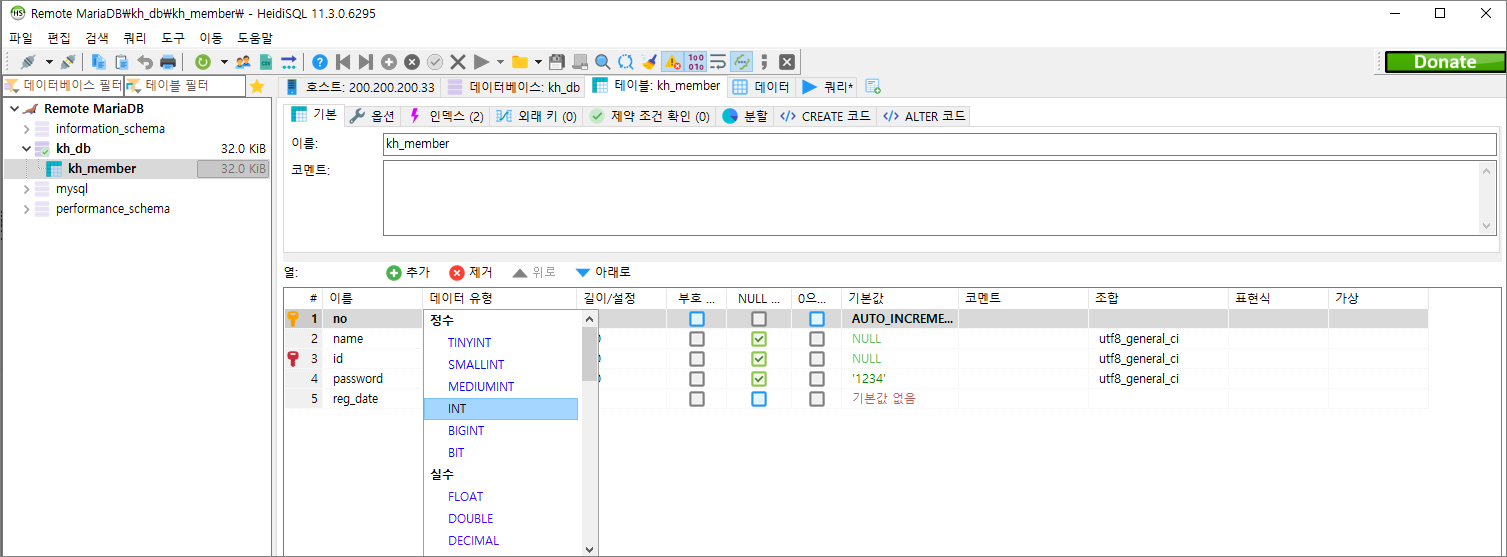The height and width of the screenshot is (557, 1507).
Task: Open the load SQL folder dropdown arrow
Action: [538, 62]
